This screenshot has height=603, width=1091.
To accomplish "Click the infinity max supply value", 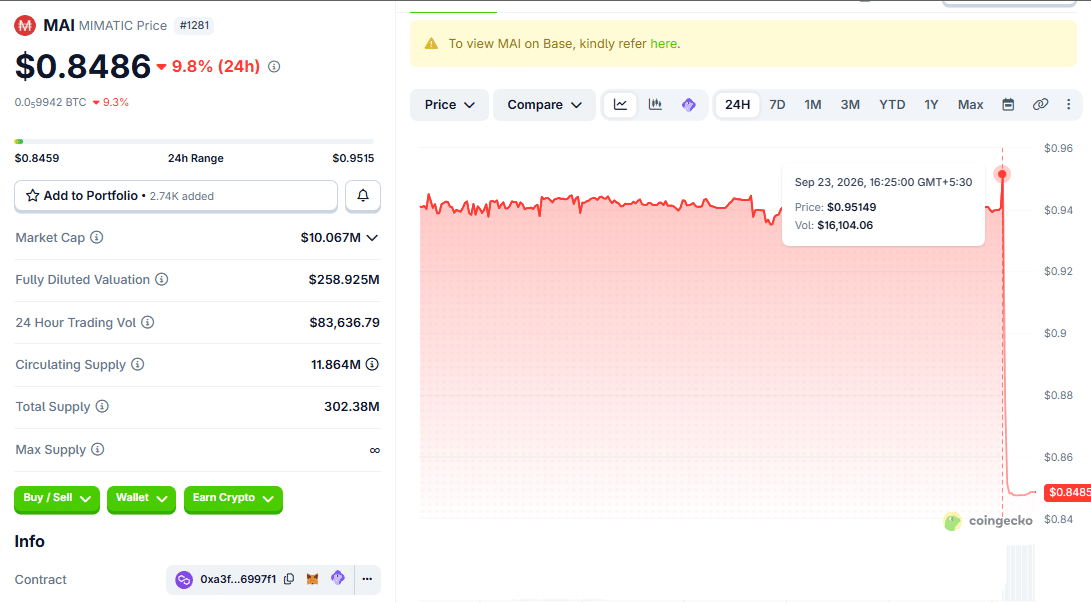I will (374, 451).
